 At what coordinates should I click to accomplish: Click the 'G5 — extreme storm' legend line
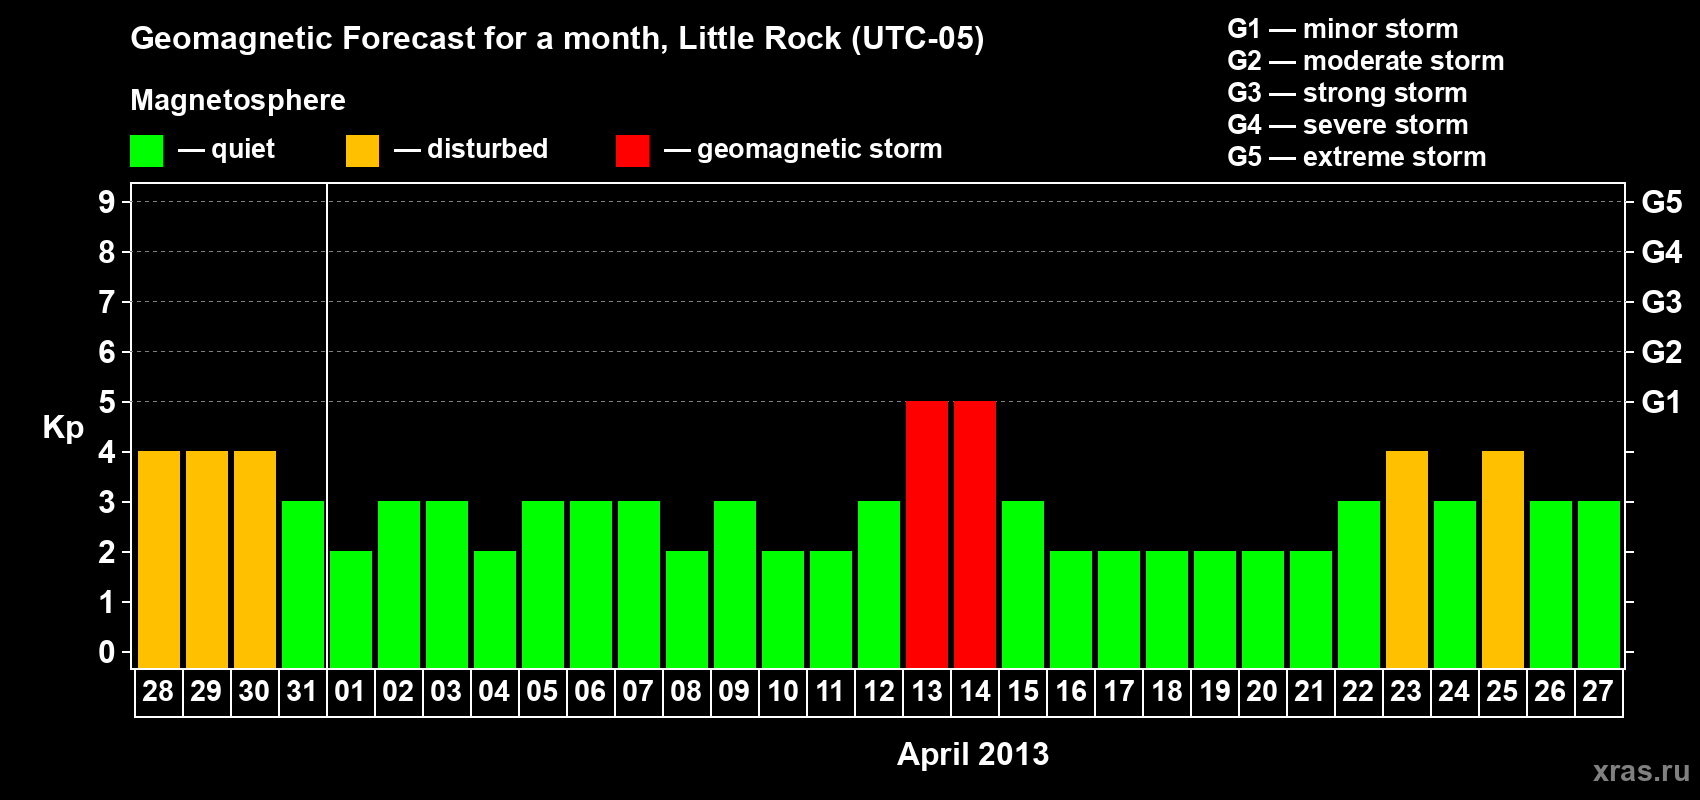click(1357, 157)
